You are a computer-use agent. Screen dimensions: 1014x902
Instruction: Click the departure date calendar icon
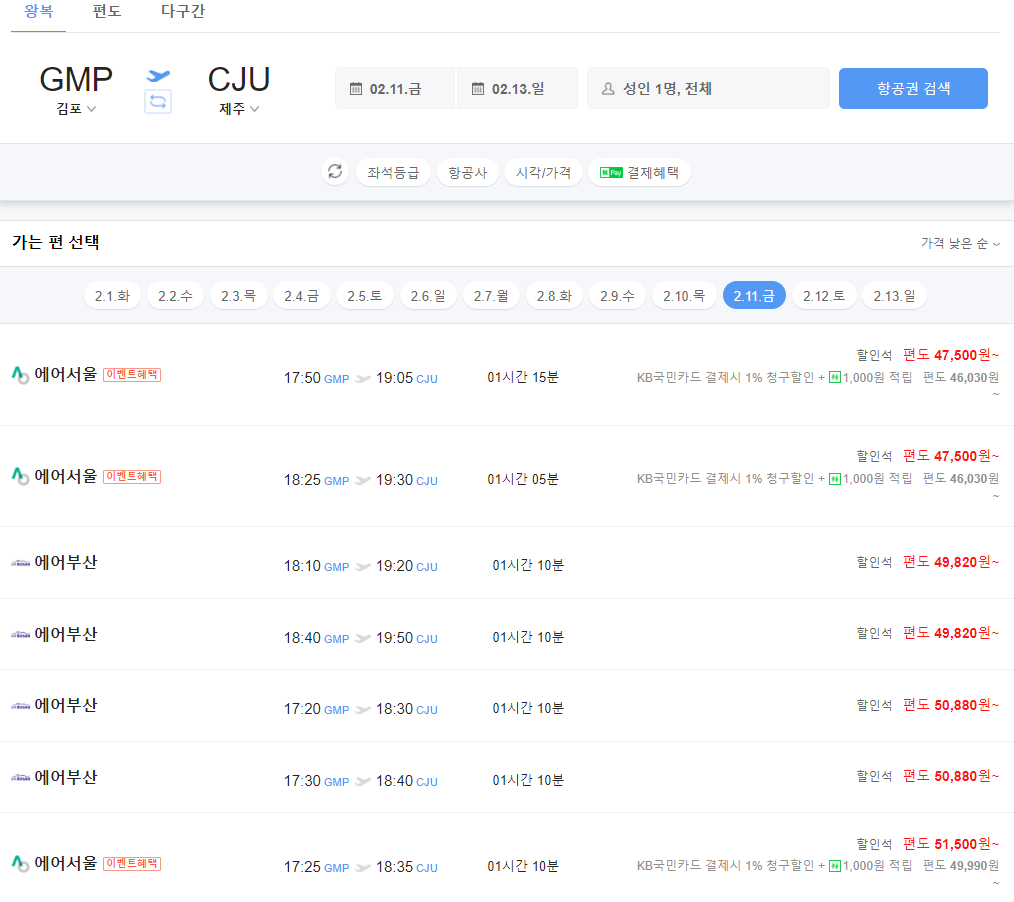click(356, 89)
